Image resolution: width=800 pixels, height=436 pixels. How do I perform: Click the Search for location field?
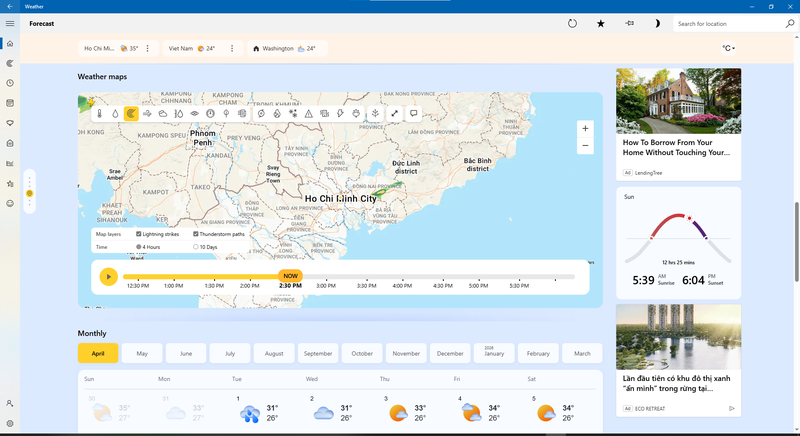[x=730, y=23]
